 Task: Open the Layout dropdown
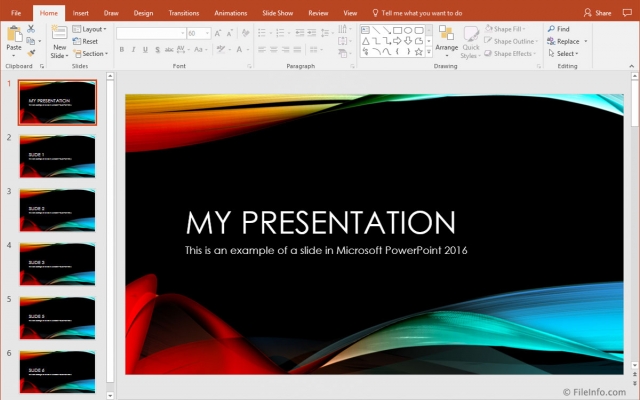tap(89, 29)
